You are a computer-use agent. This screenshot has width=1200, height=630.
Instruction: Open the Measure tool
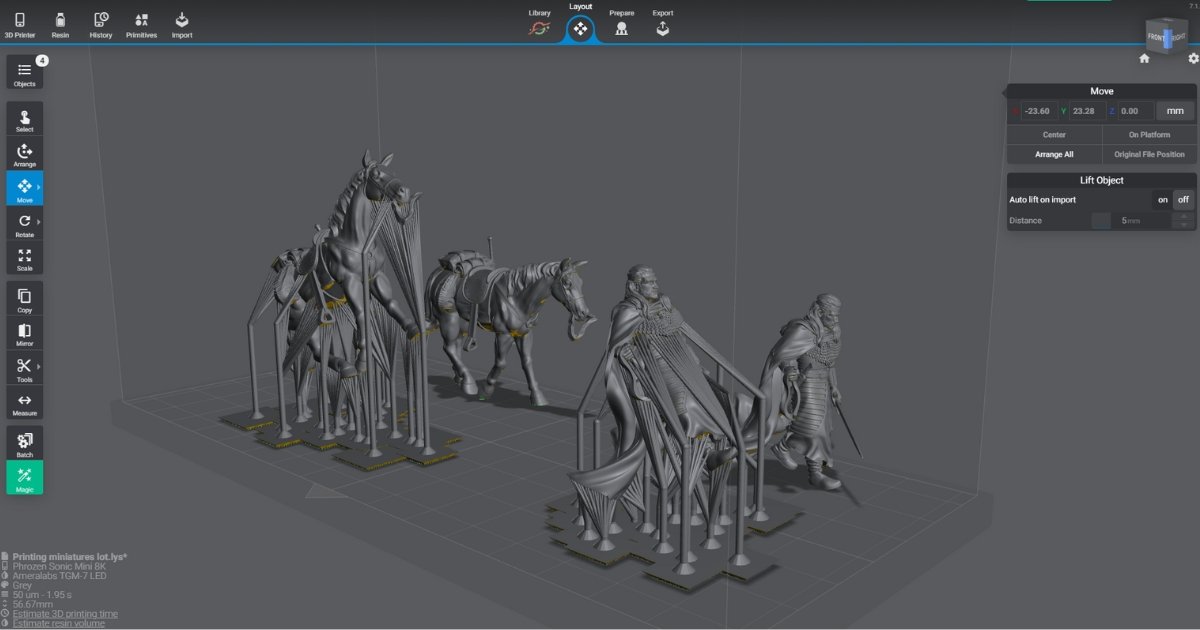point(24,400)
